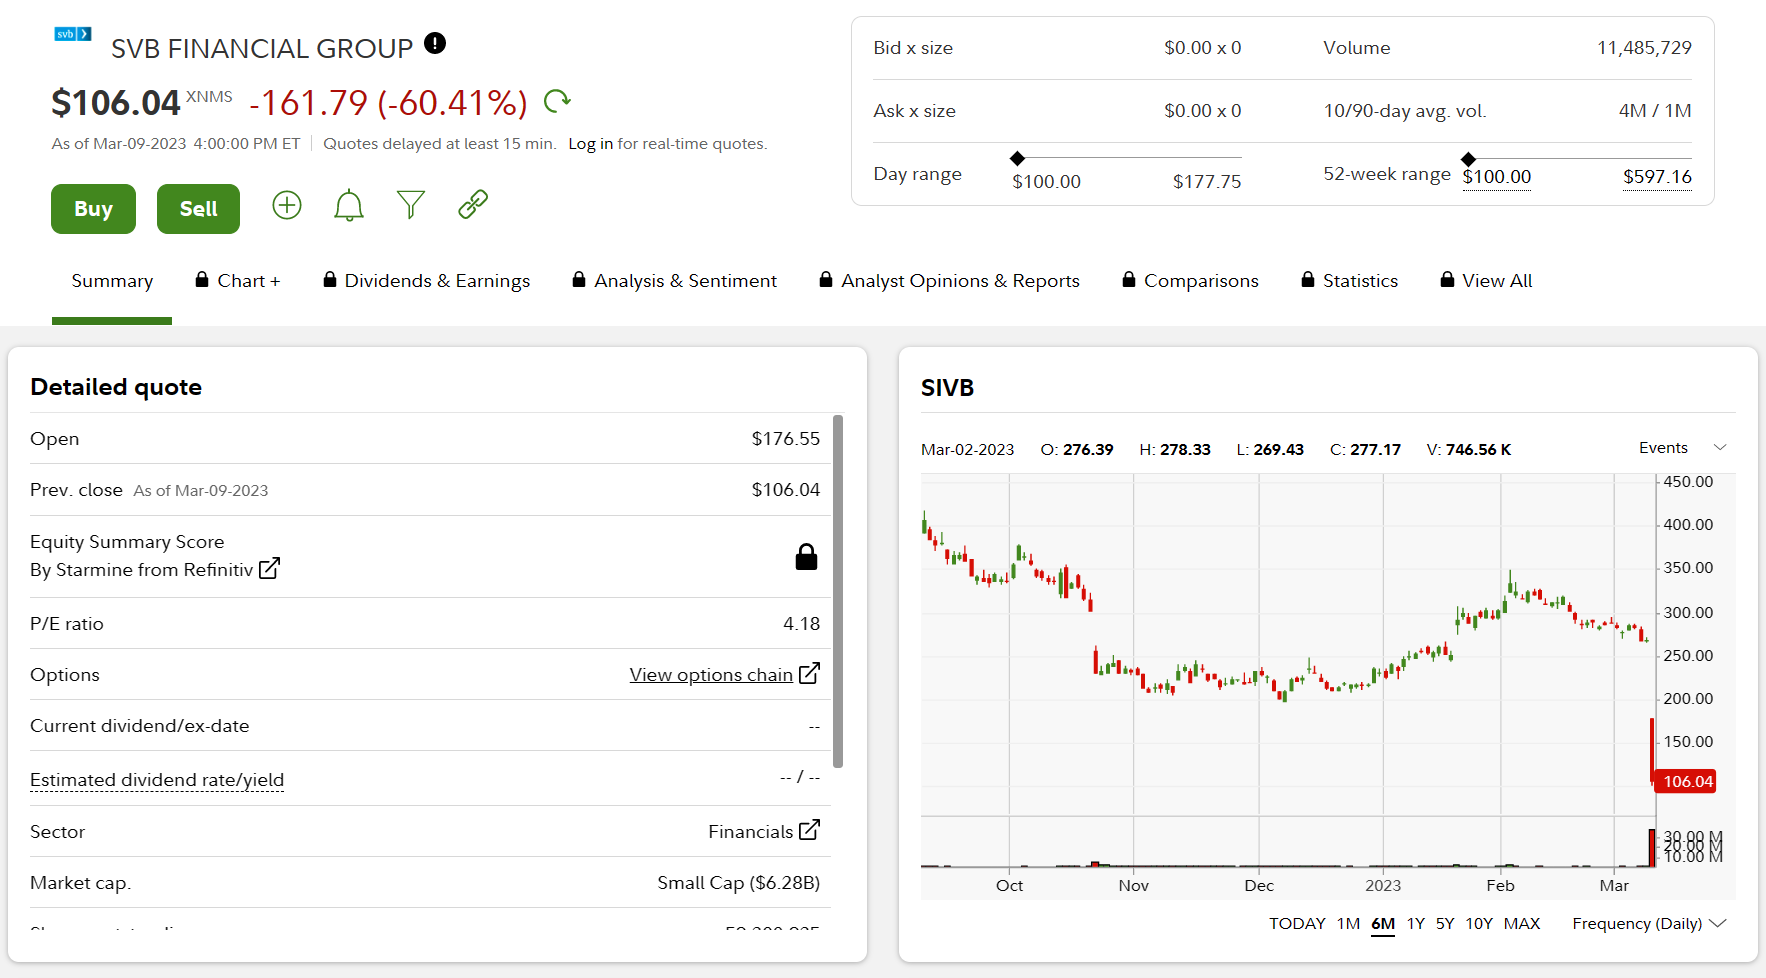Set chart range to 1Y
The image size is (1766, 978).
point(1415,923)
